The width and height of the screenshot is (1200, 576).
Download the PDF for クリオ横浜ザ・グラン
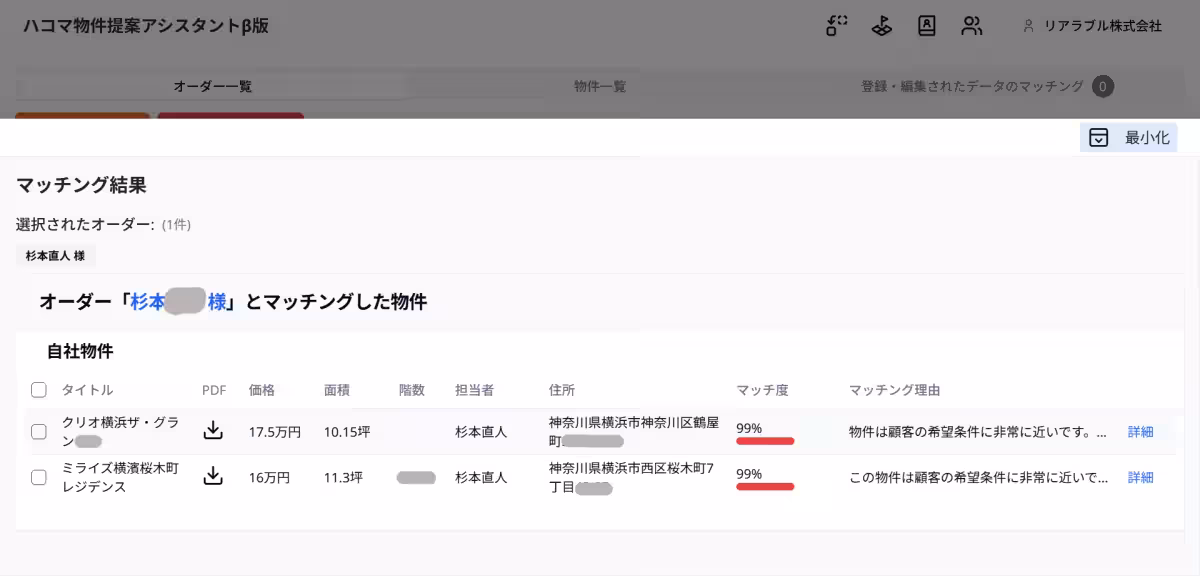(213, 431)
